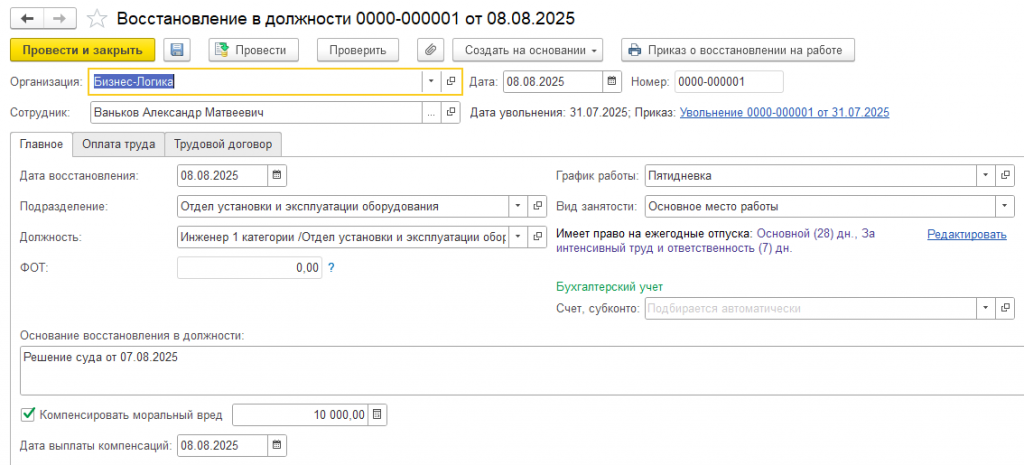Go back with the left arrow
The image size is (1024, 465).
[x=27, y=18]
